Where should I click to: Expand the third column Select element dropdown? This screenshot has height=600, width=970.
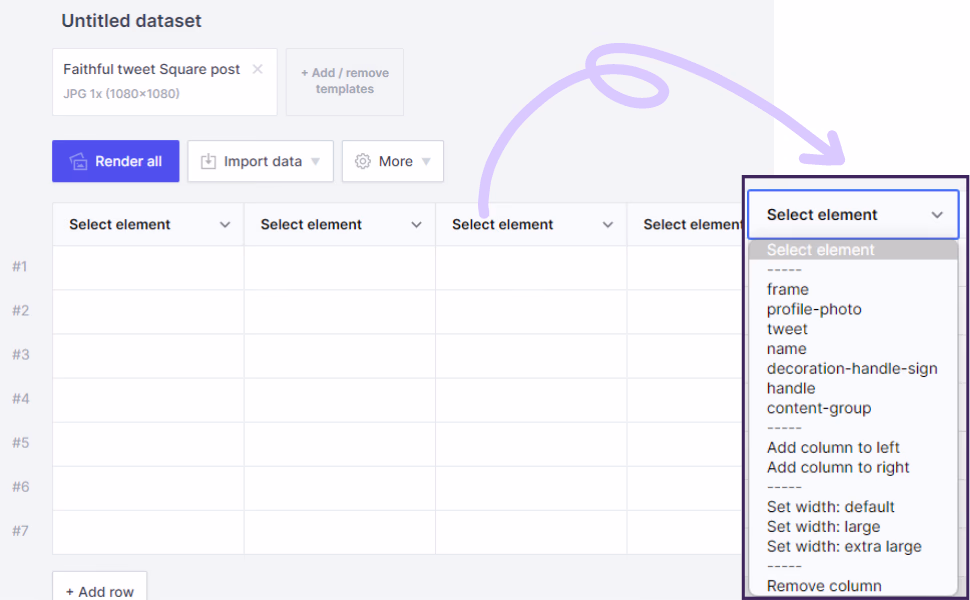tap(531, 225)
